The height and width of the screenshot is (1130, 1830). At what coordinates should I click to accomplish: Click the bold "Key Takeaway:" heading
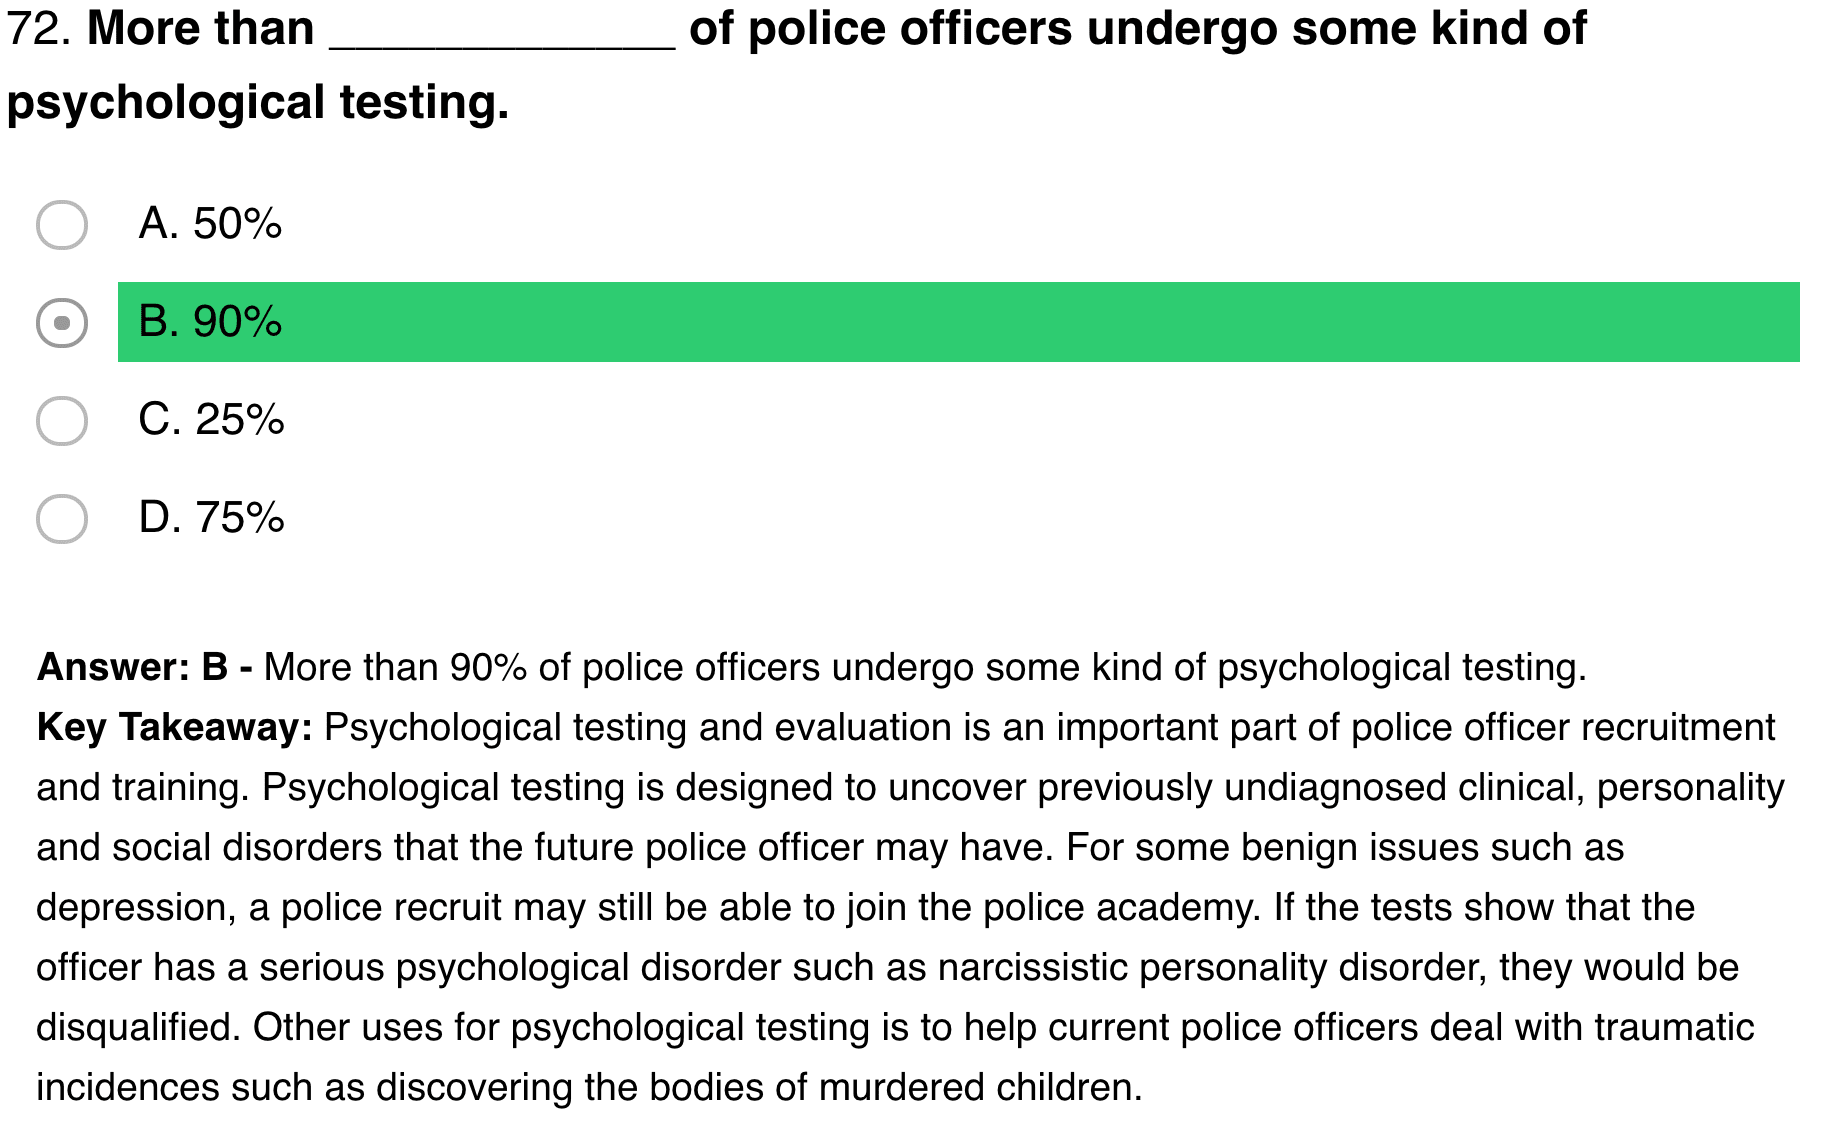175,727
